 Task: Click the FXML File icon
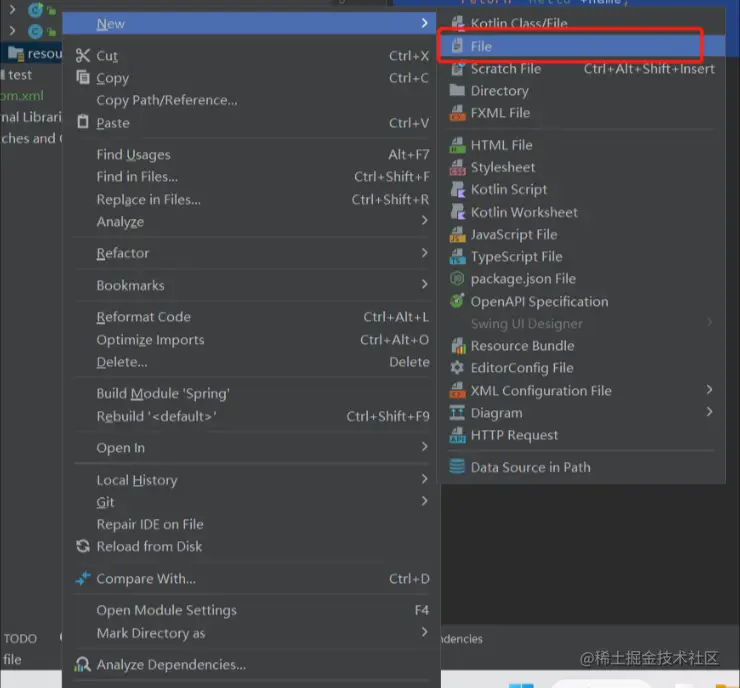457,113
